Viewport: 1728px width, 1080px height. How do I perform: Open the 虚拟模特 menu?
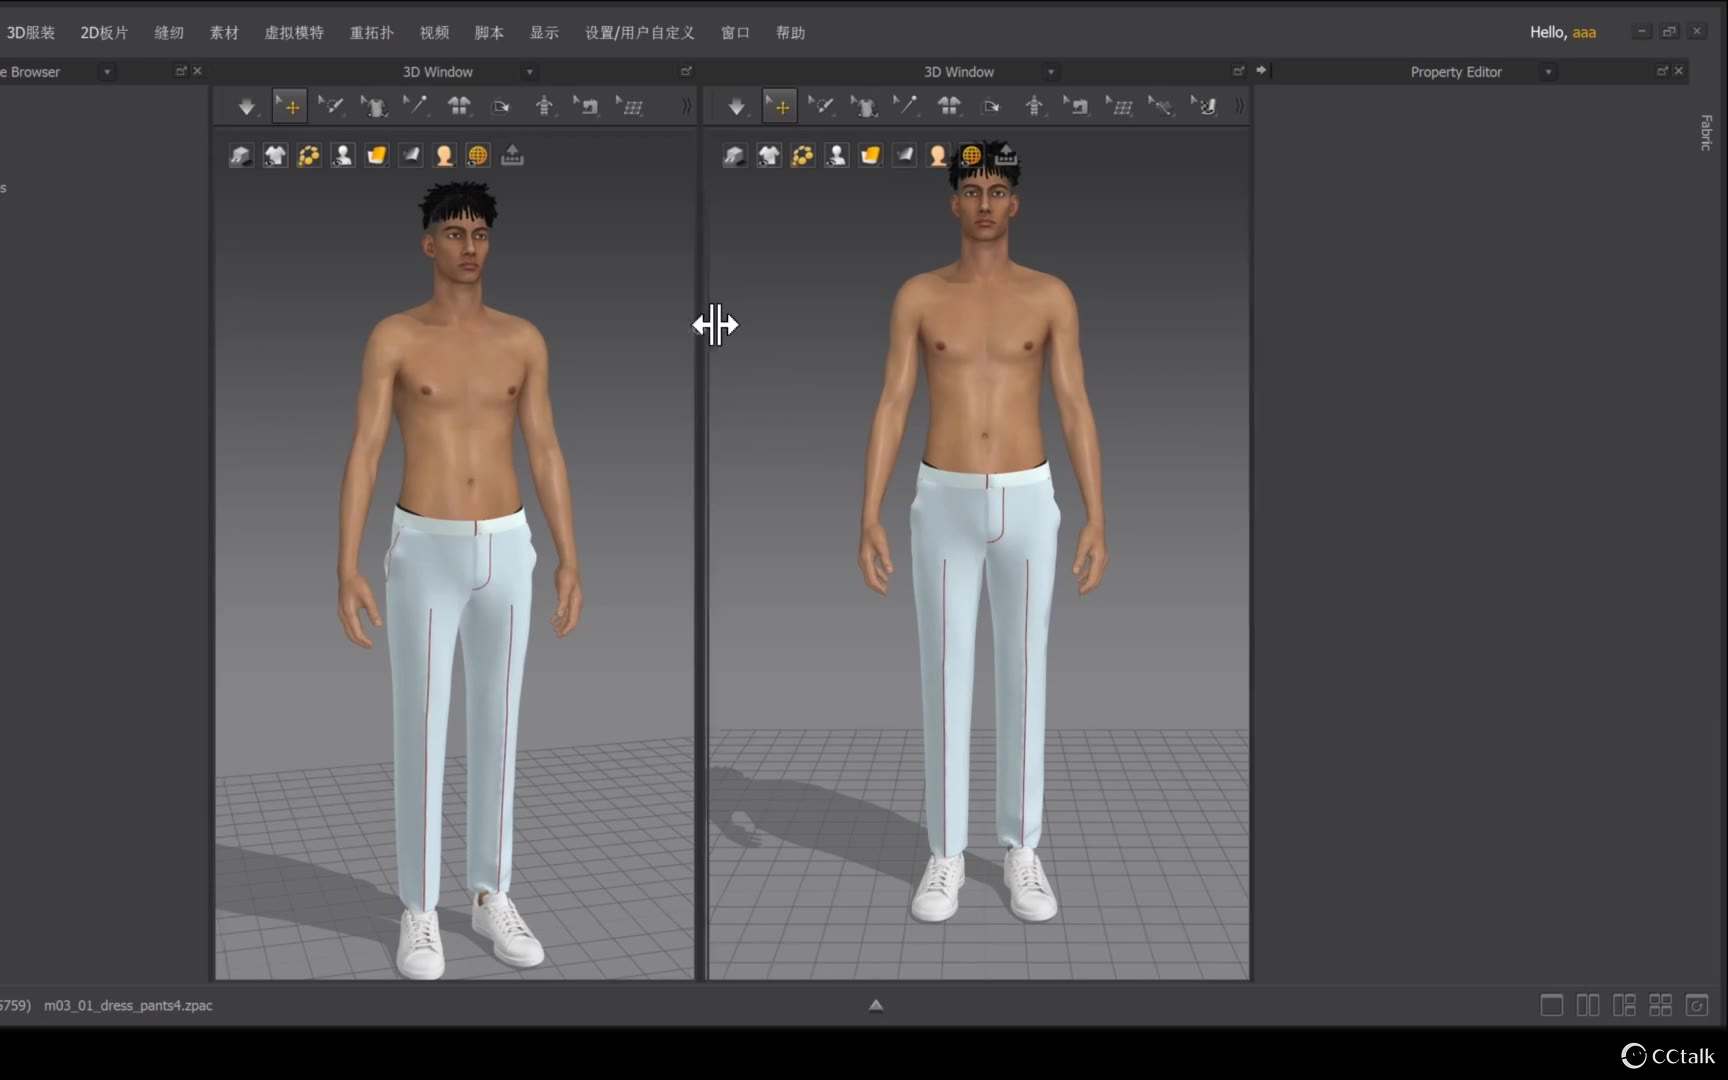294,33
